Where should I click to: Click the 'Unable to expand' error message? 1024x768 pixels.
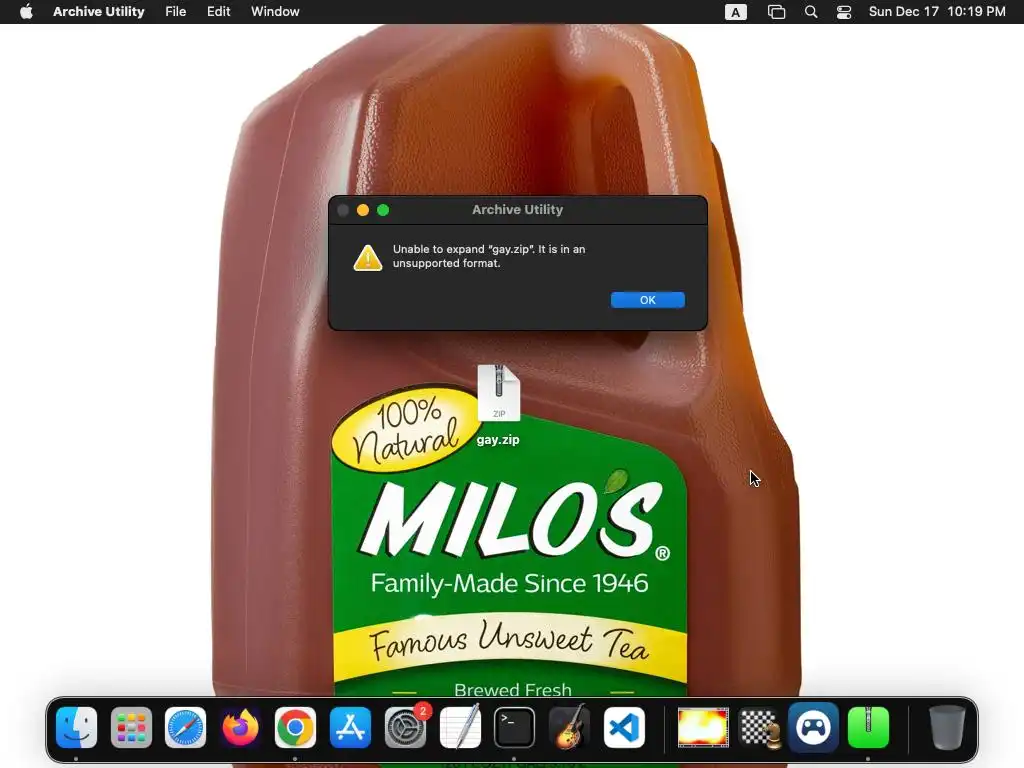coord(488,256)
